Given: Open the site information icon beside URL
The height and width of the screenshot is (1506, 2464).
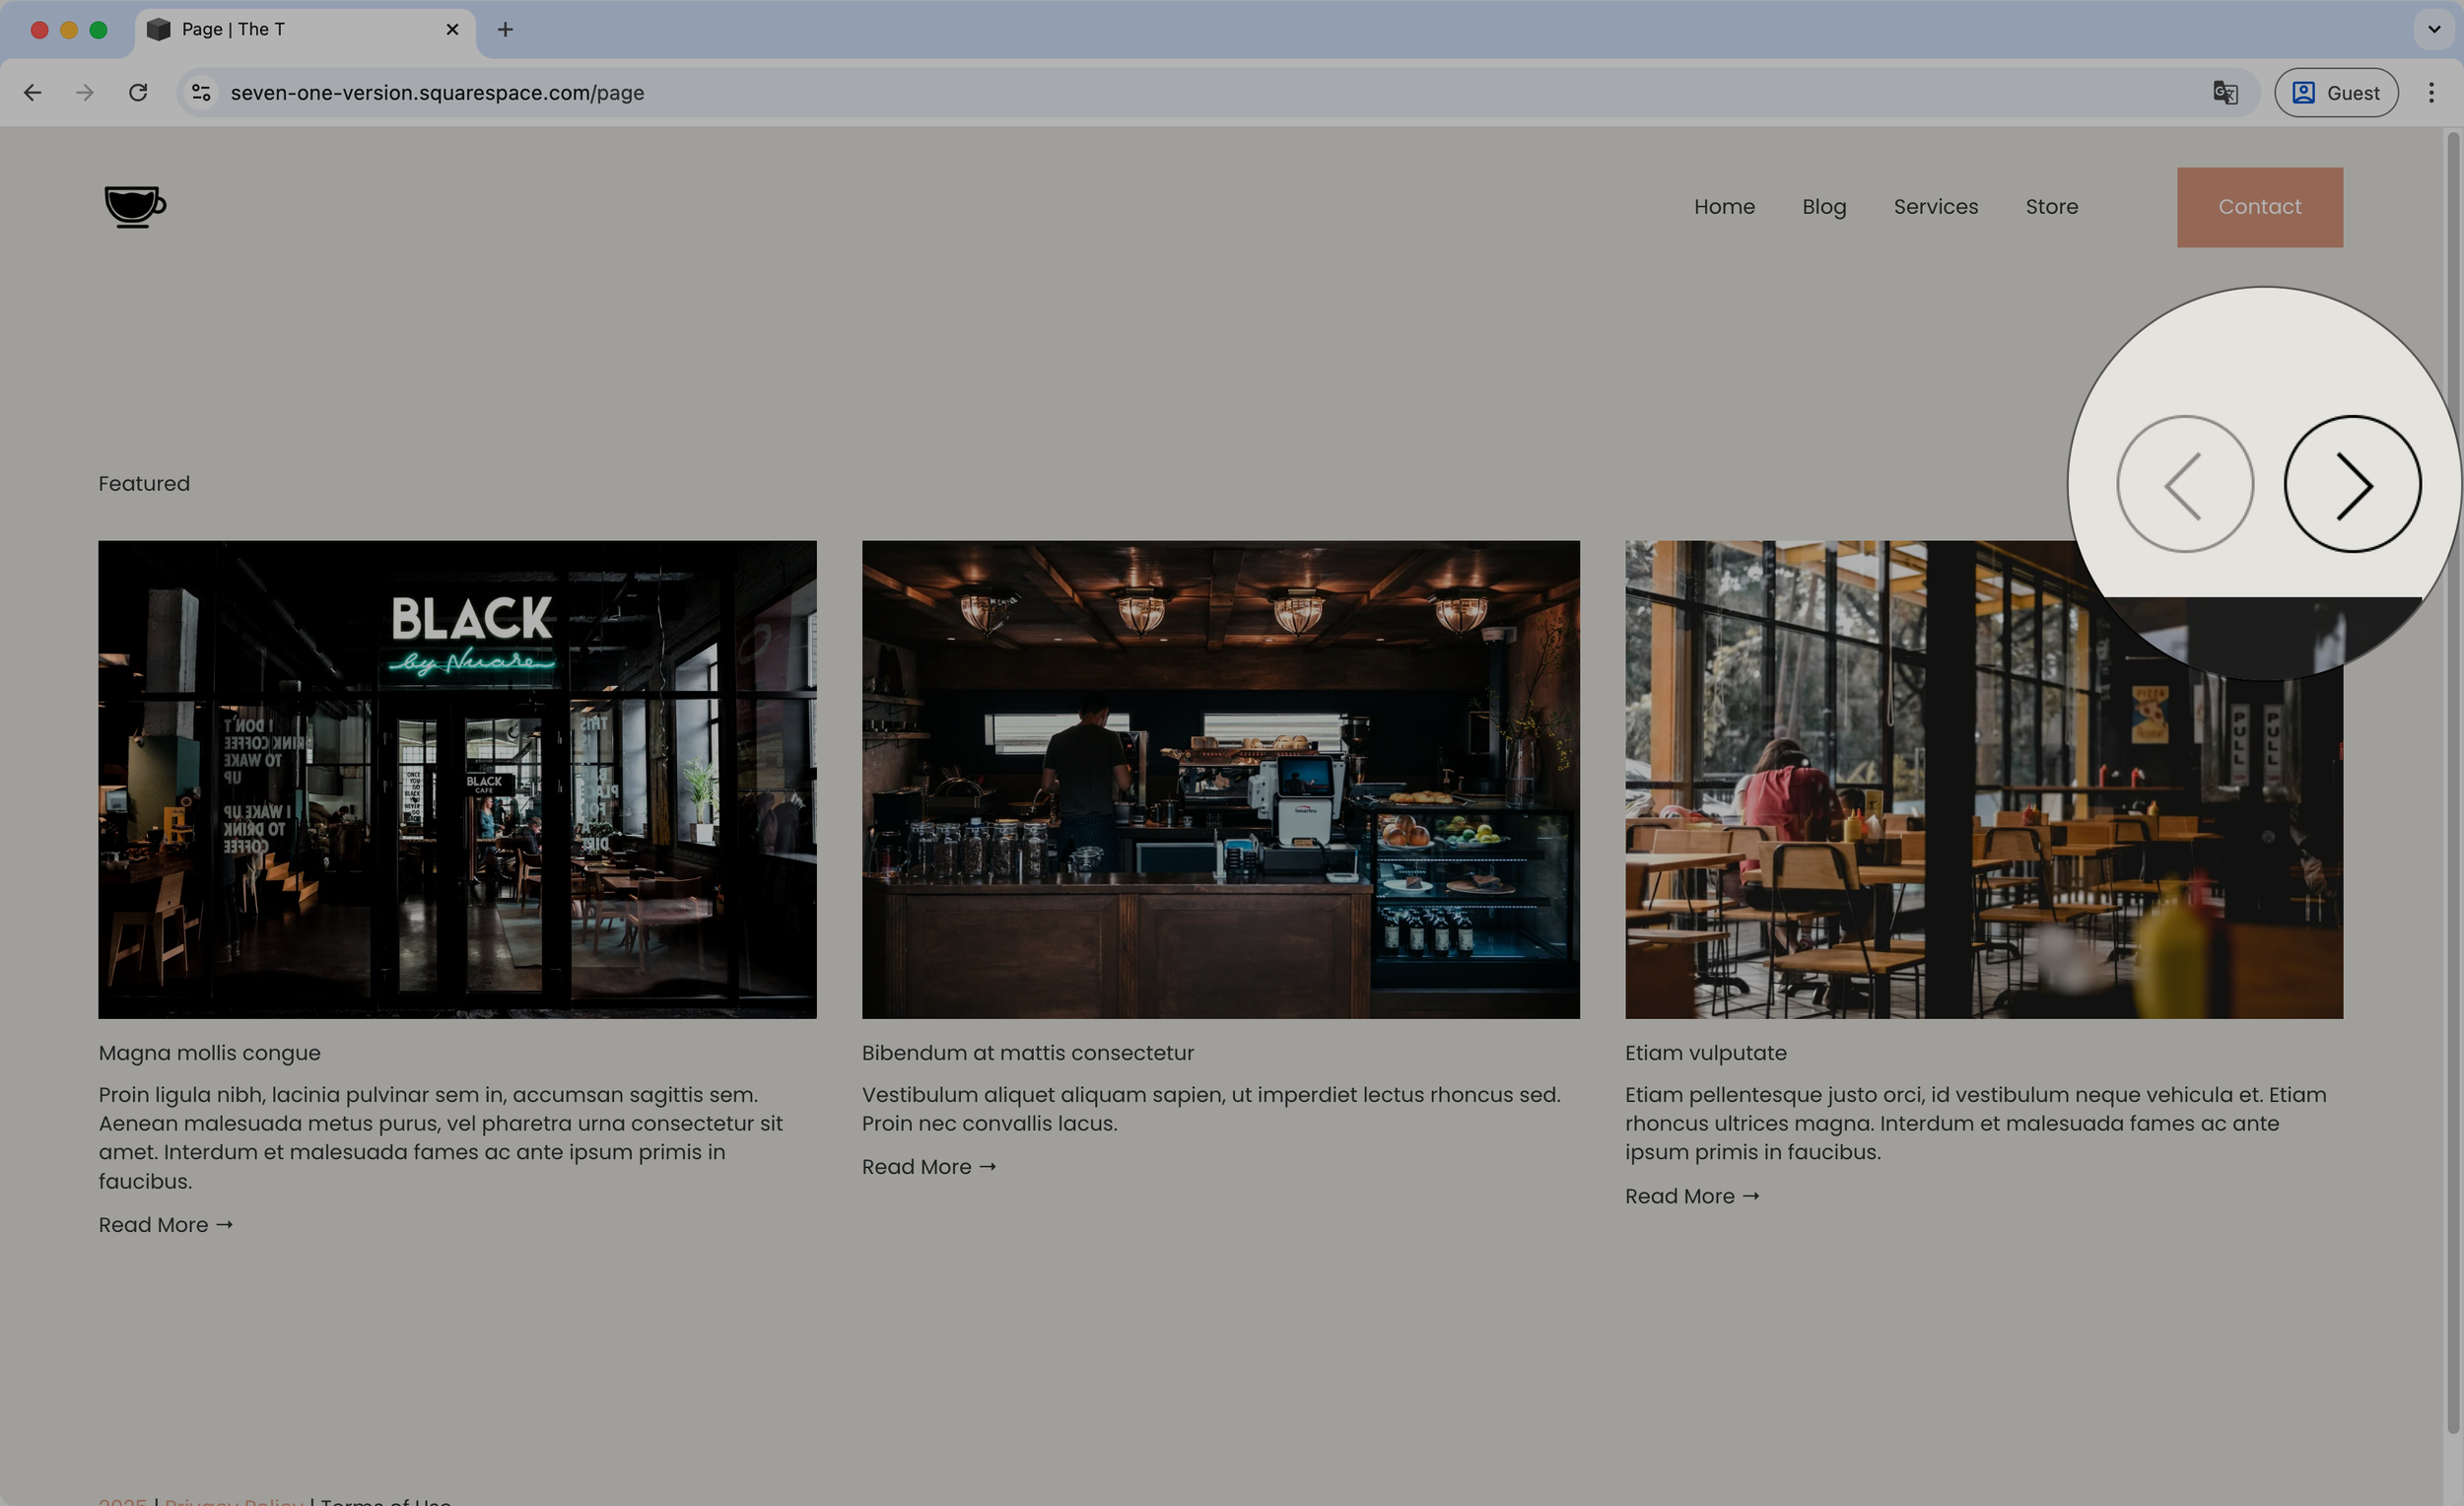Looking at the screenshot, I should (x=201, y=93).
